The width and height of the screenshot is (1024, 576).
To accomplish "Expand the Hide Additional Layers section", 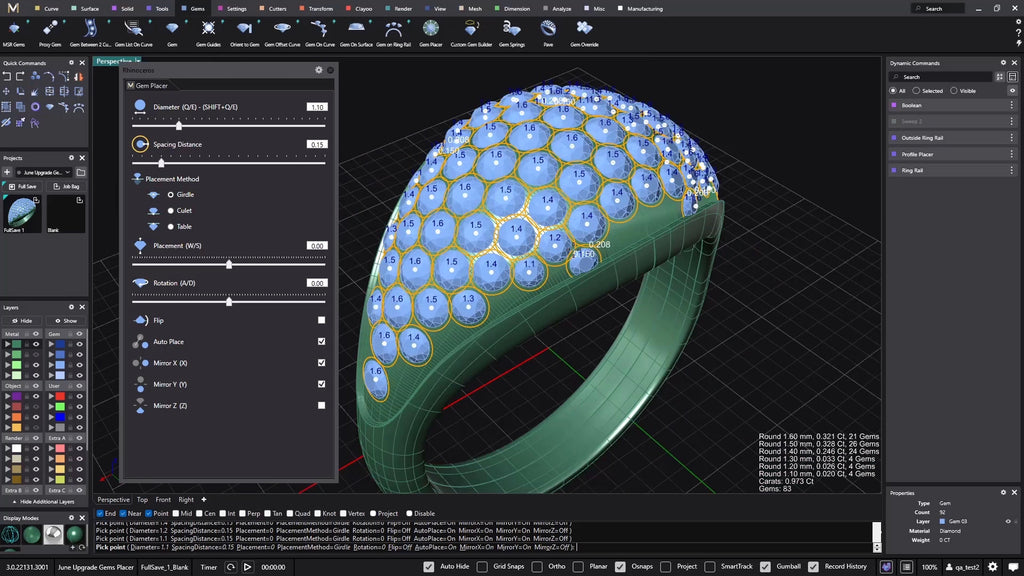I will 44,501.
